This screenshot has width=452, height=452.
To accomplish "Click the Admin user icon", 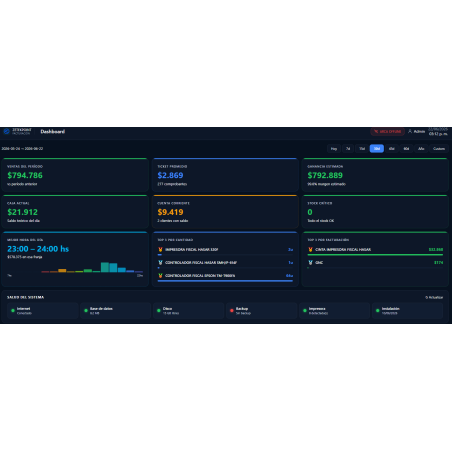I will pyautogui.click(x=410, y=131).
